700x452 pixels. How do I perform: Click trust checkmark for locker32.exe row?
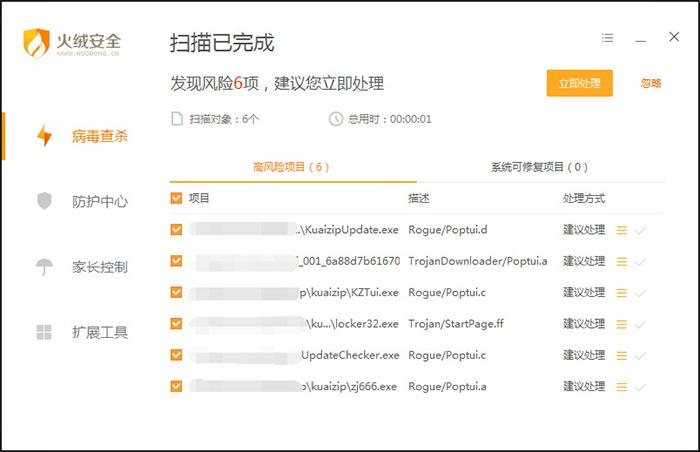[640, 324]
